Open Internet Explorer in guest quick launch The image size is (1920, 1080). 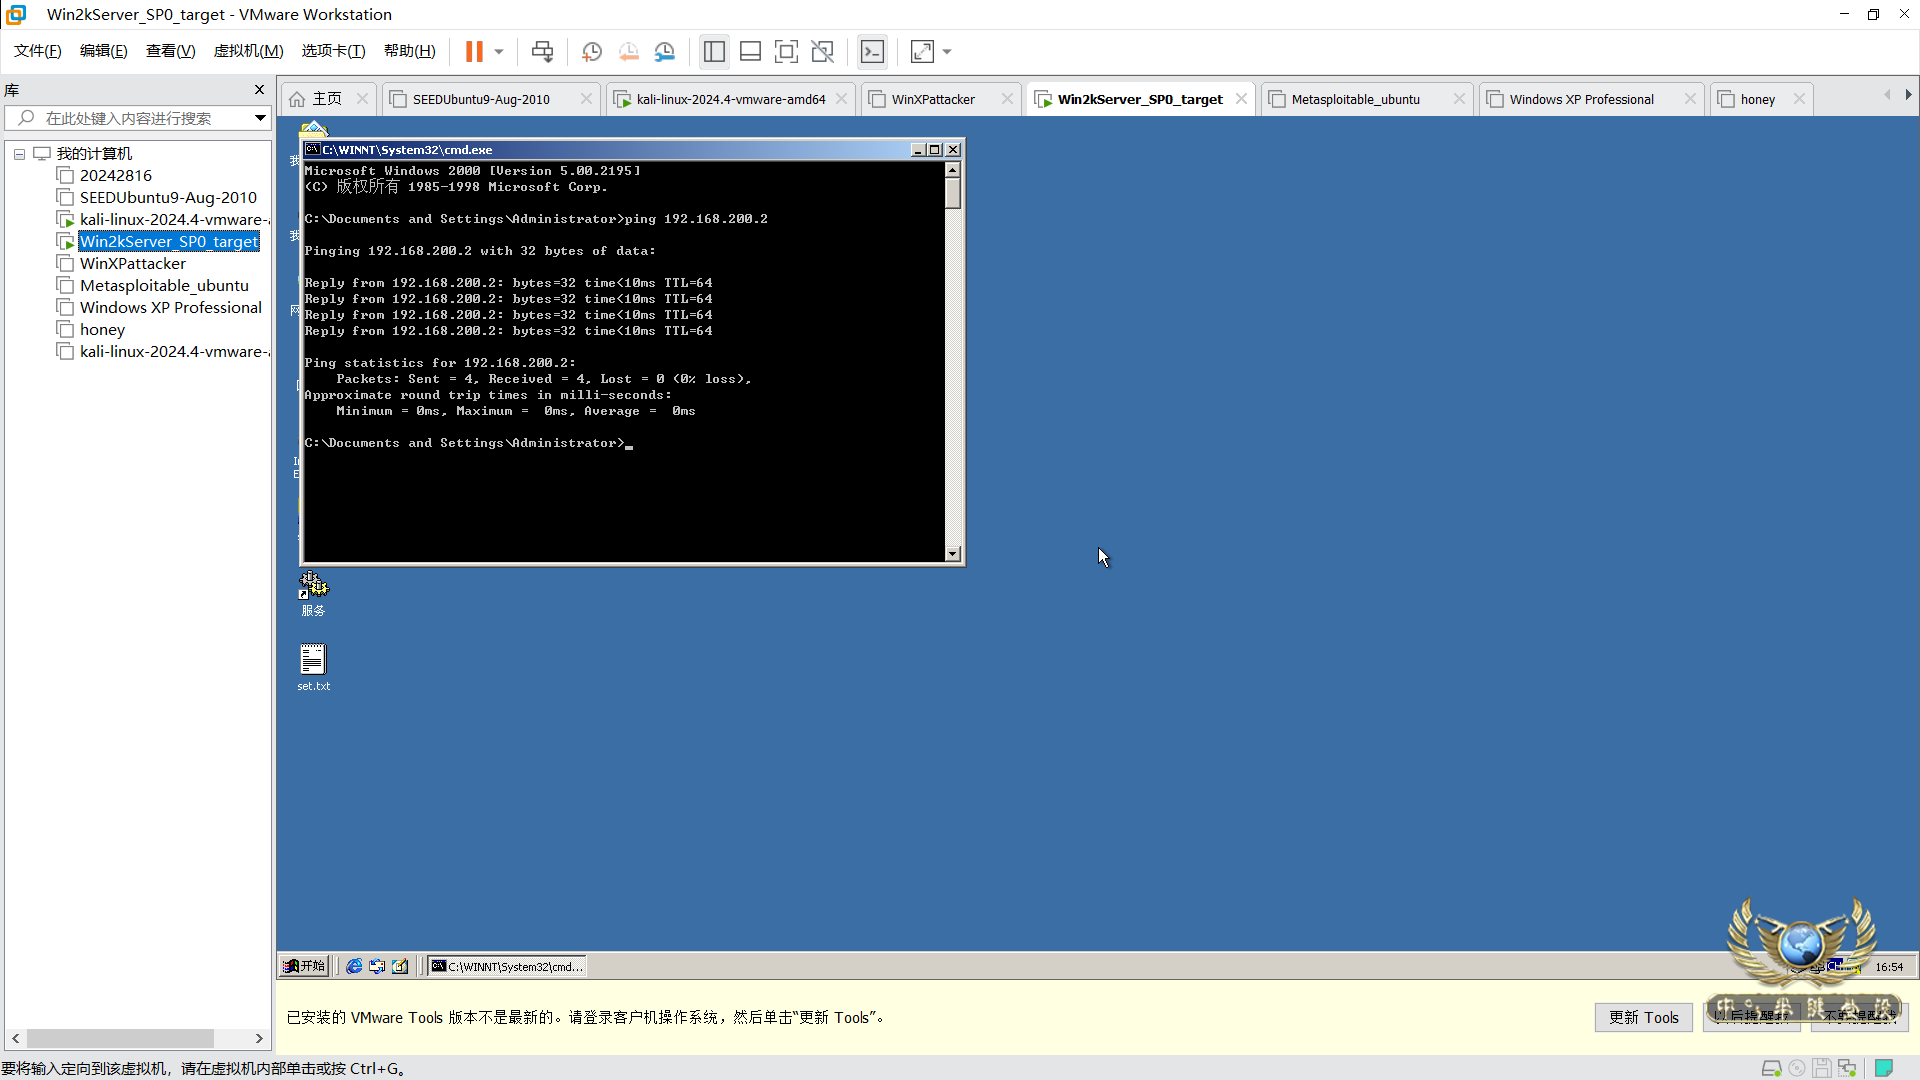(x=354, y=966)
